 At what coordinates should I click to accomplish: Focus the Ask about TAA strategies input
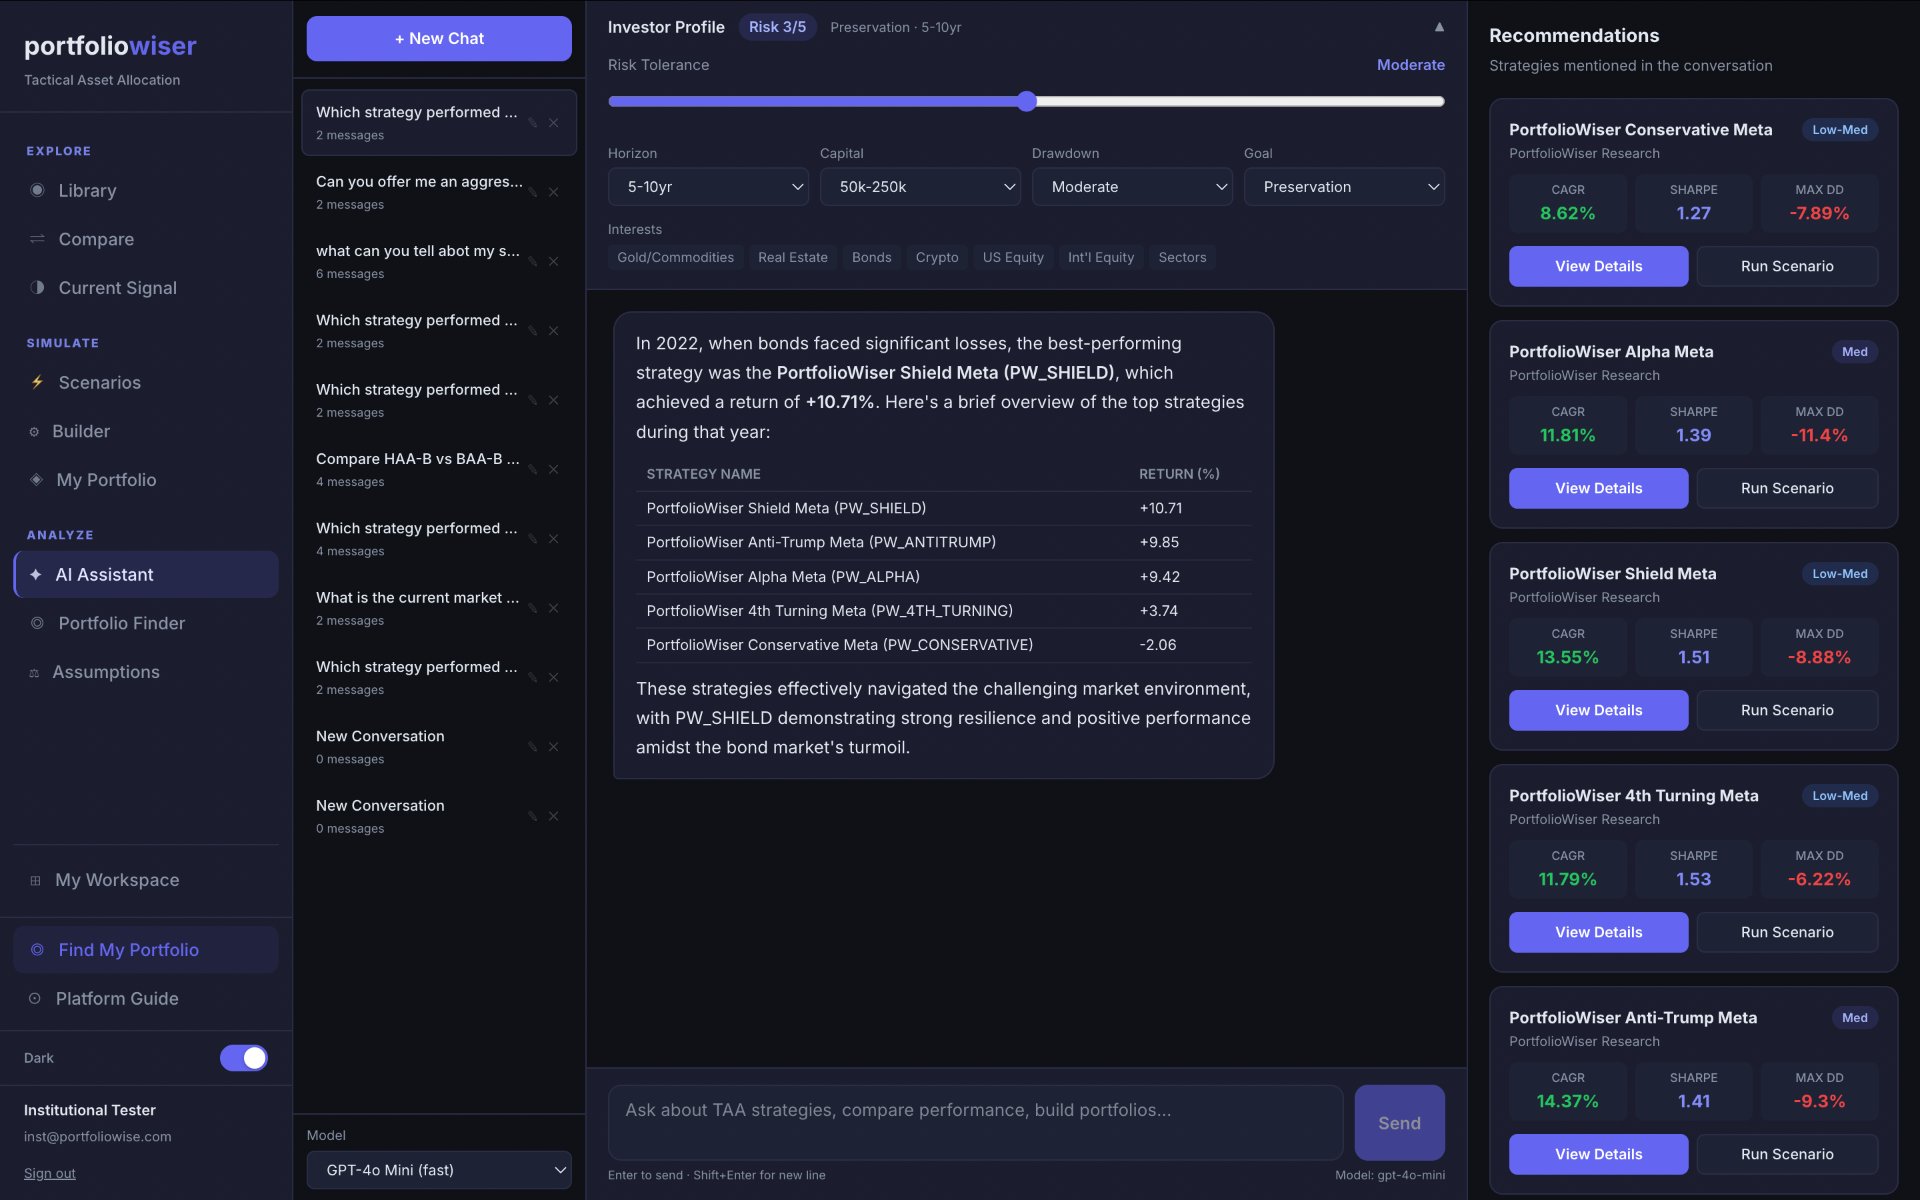coord(975,1123)
